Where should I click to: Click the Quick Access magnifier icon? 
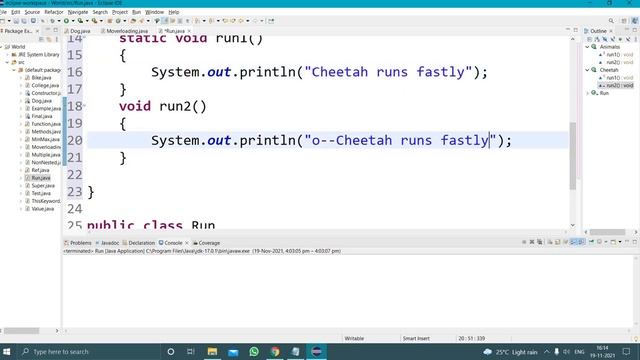click(611, 21)
